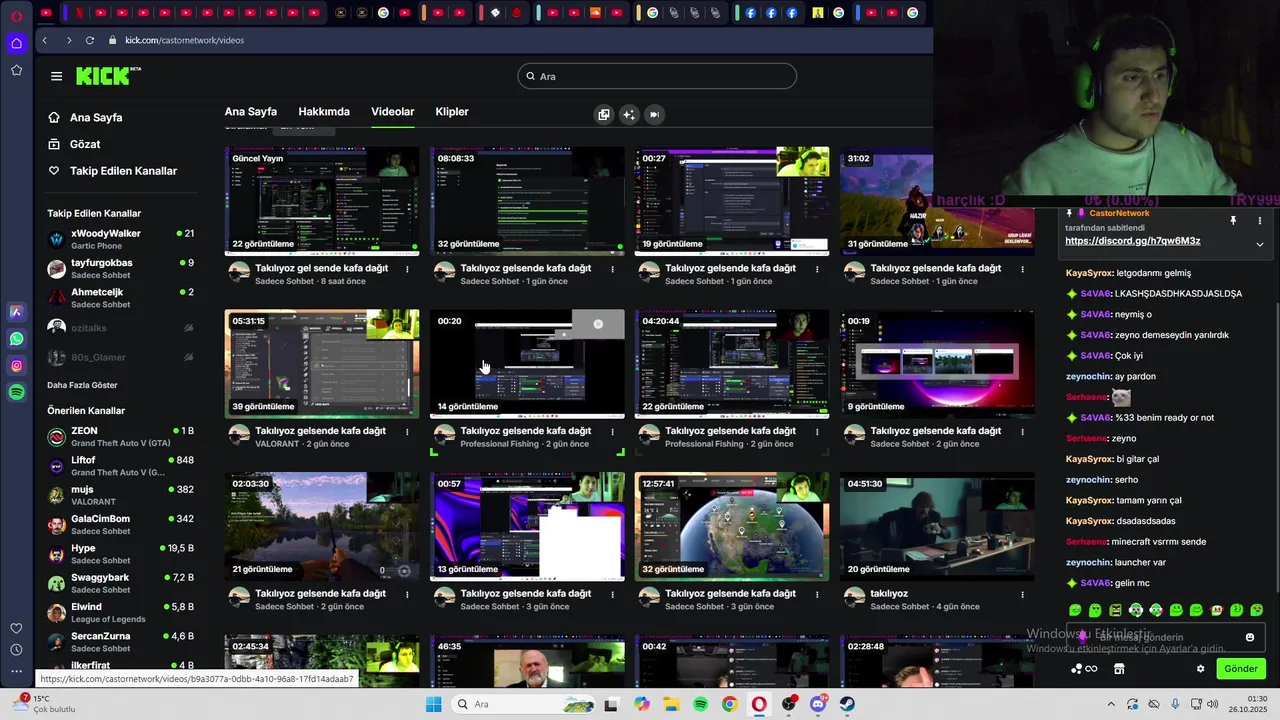Viewport: 1280px width, 720px height.
Task: Send message with the Gönder button
Action: click(x=1241, y=669)
